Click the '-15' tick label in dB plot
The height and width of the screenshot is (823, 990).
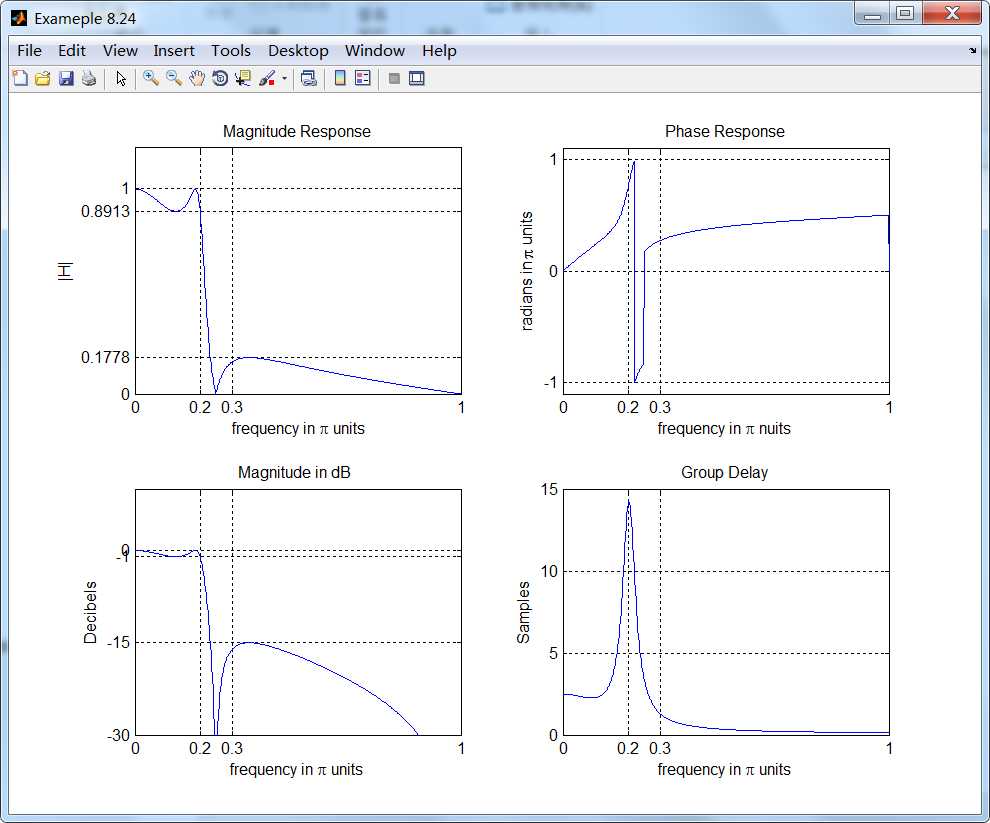tap(118, 642)
